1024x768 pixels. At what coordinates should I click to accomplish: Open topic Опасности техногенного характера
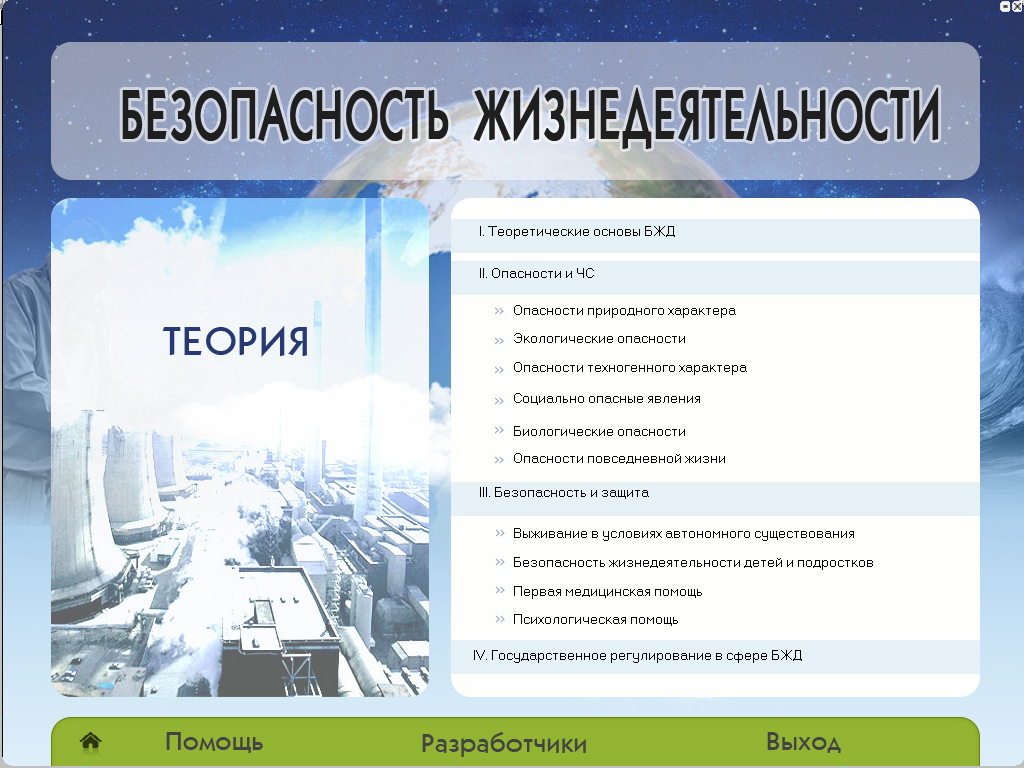pyautogui.click(x=630, y=368)
